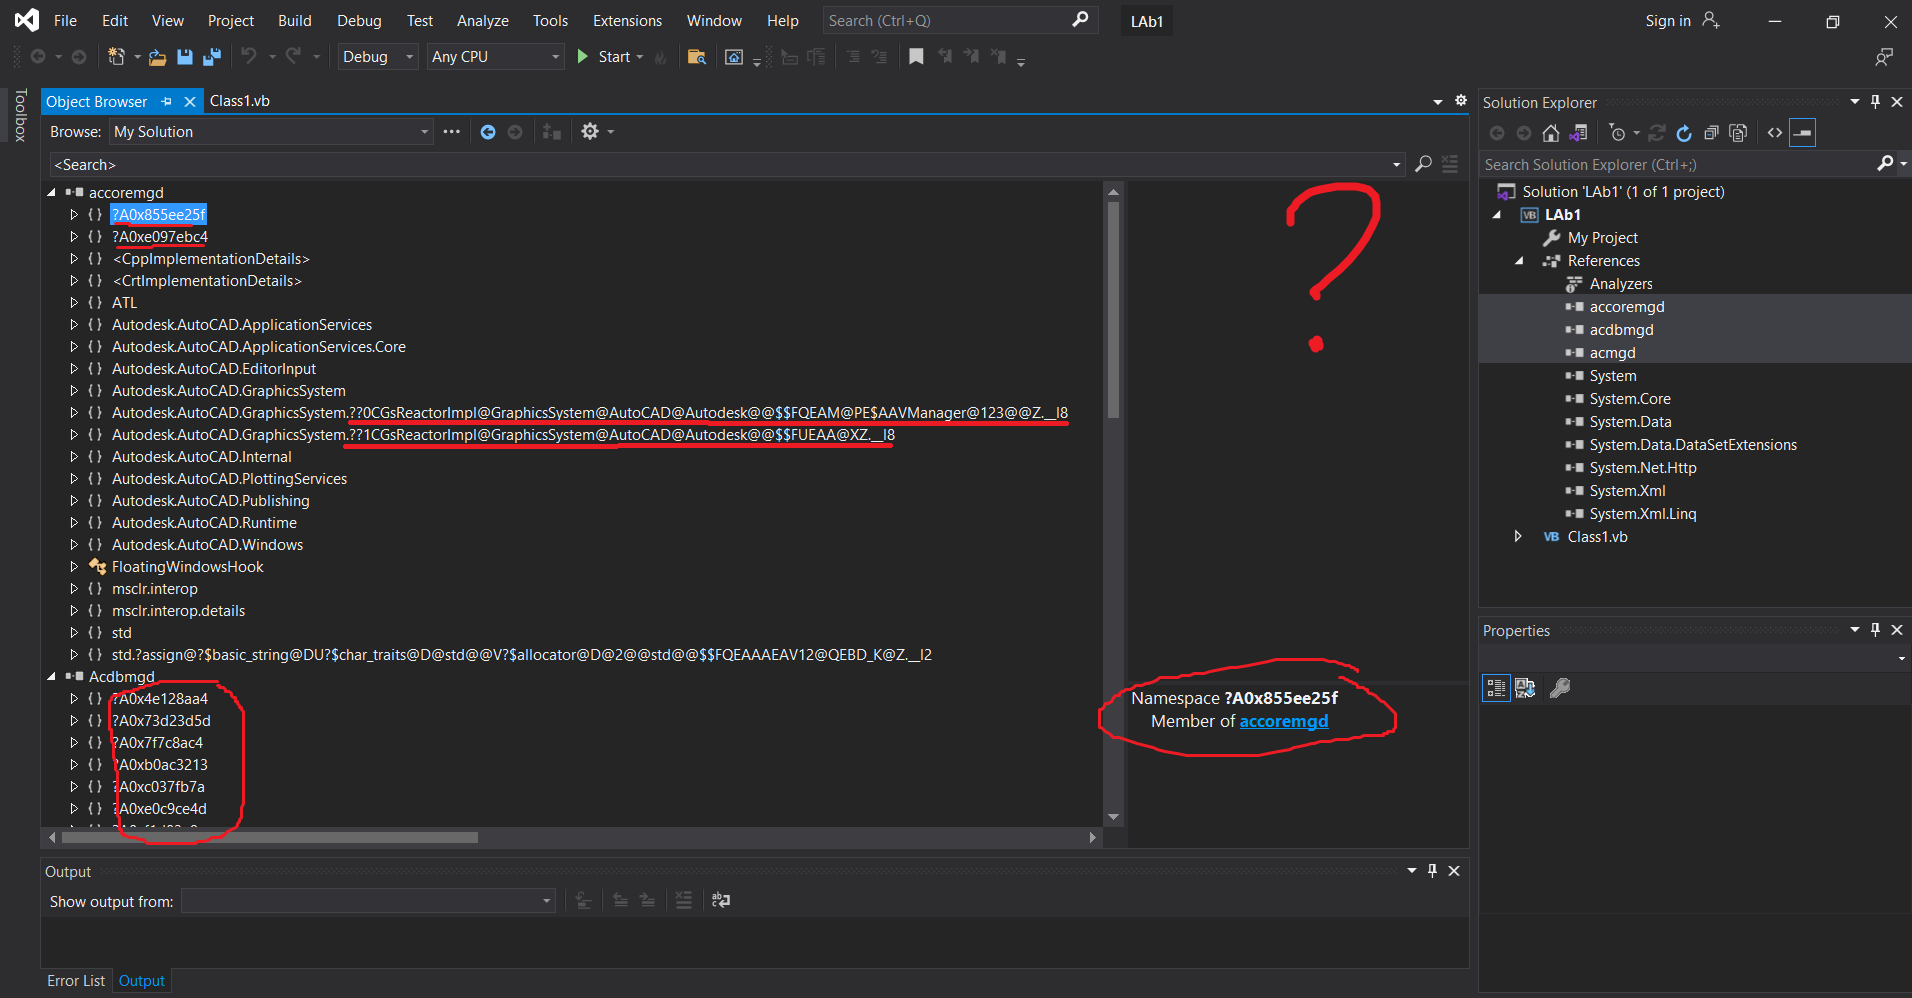The width and height of the screenshot is (1912, 998).
Task: Click the New Project toolbar icon
Action: [x=117, y=57]
